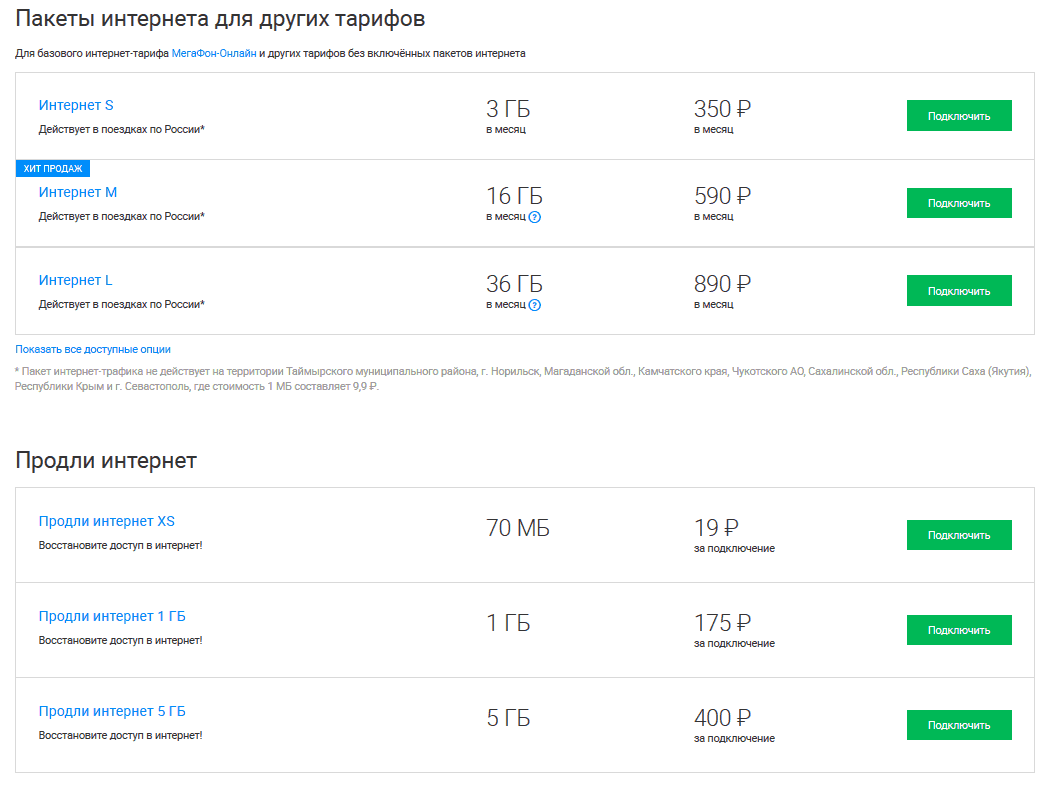Open the Продли интернет 5 ГБ title link
This screenshot has height=798, width=1043.
pos(112,711)
